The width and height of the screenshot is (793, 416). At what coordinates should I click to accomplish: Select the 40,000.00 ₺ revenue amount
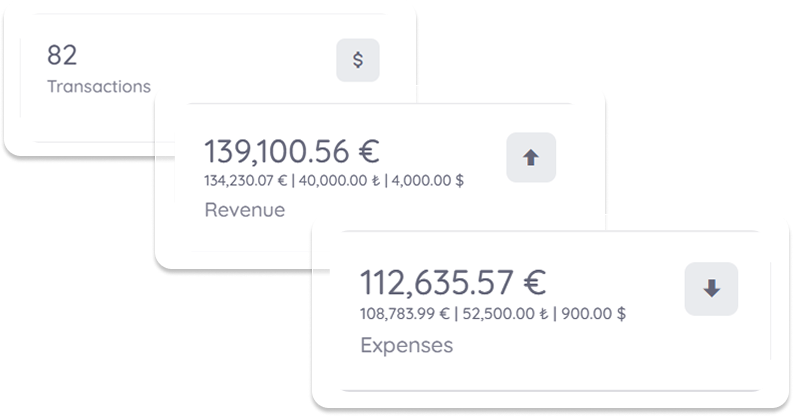[337, 181]
